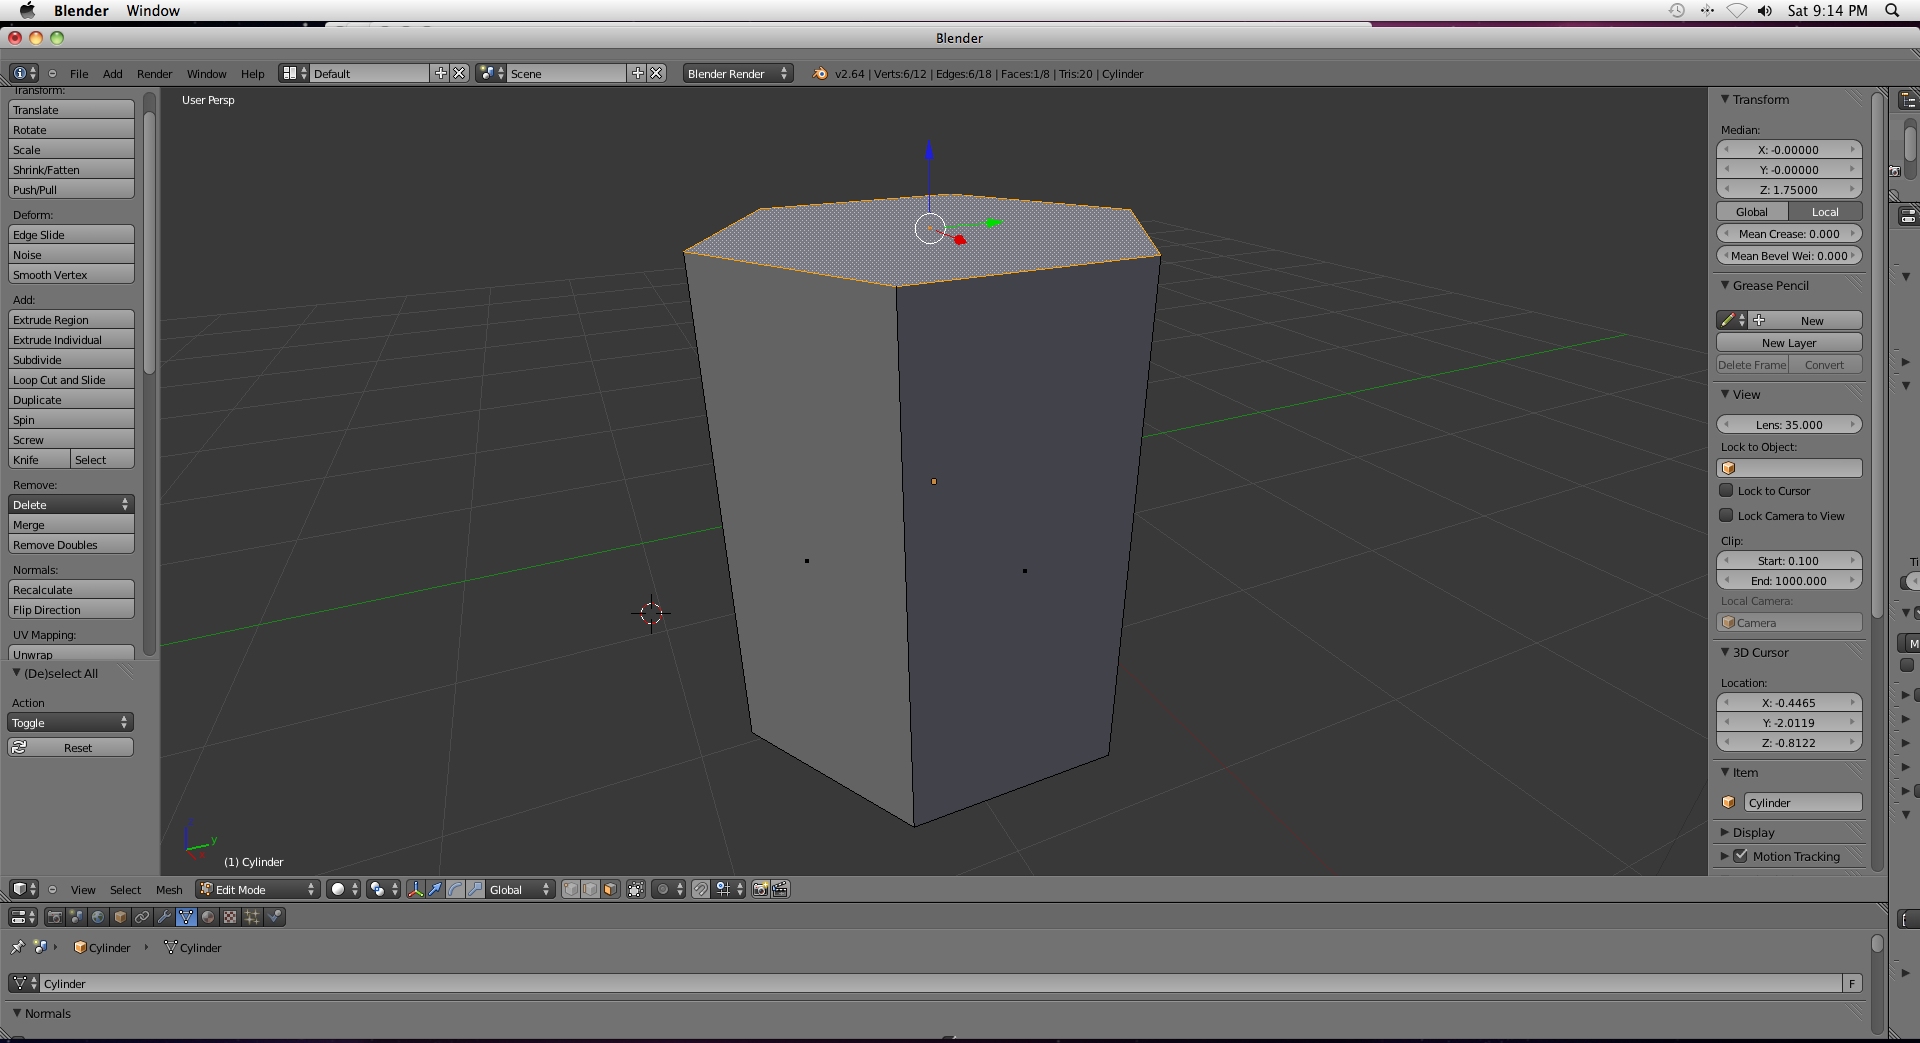The width and height of the screenshot is (1920, 1043).
Task: Click OpenGL render image camera icon
Action: pyautogui.click(x=760, y=889)
